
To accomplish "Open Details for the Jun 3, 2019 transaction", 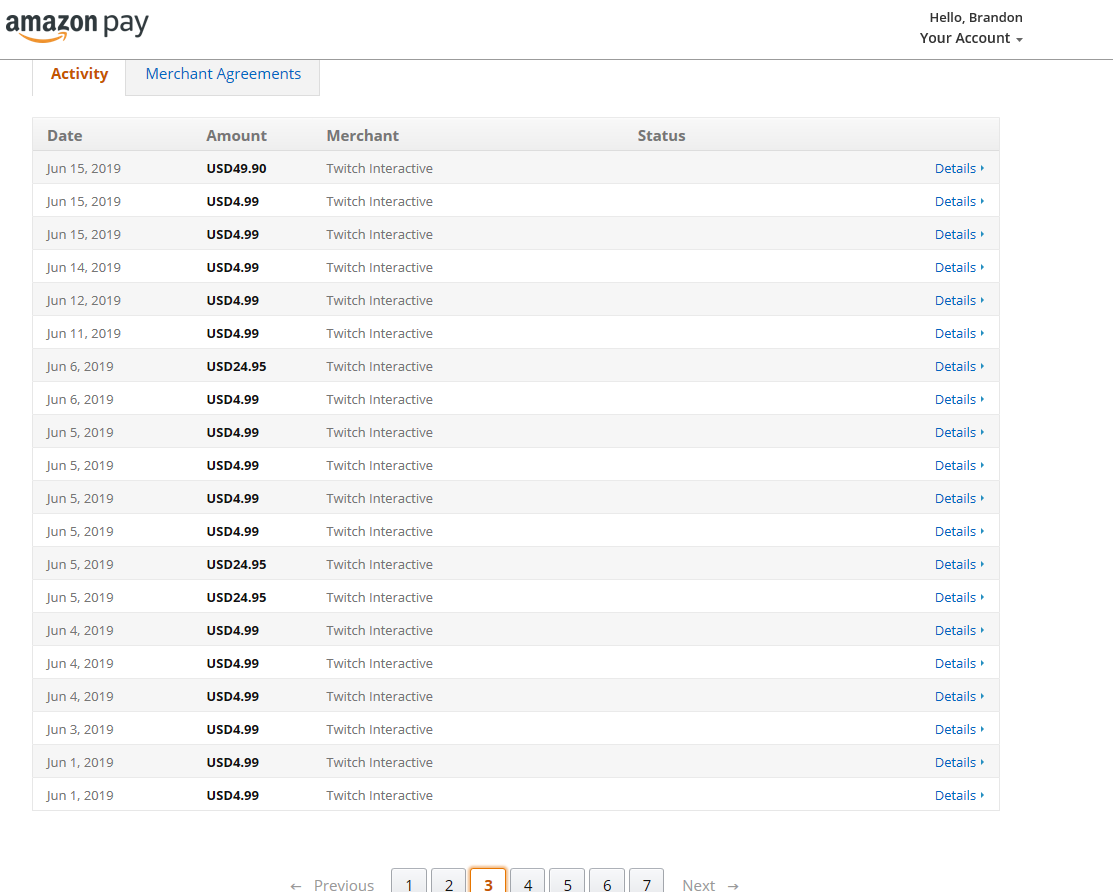I will point(959,729).
